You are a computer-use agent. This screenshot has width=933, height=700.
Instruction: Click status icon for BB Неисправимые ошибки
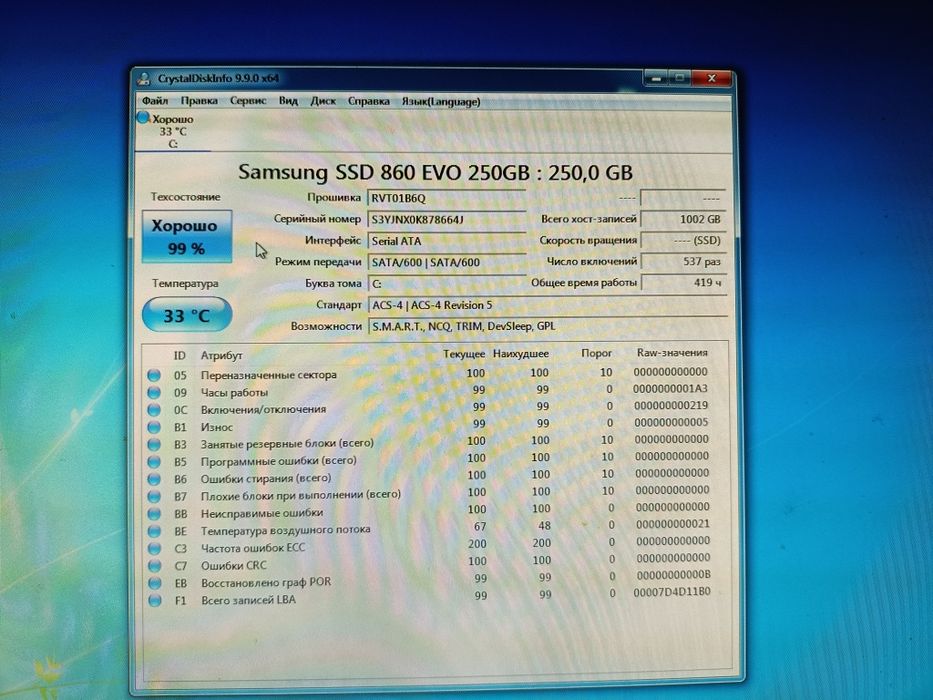tap(154, 513)
